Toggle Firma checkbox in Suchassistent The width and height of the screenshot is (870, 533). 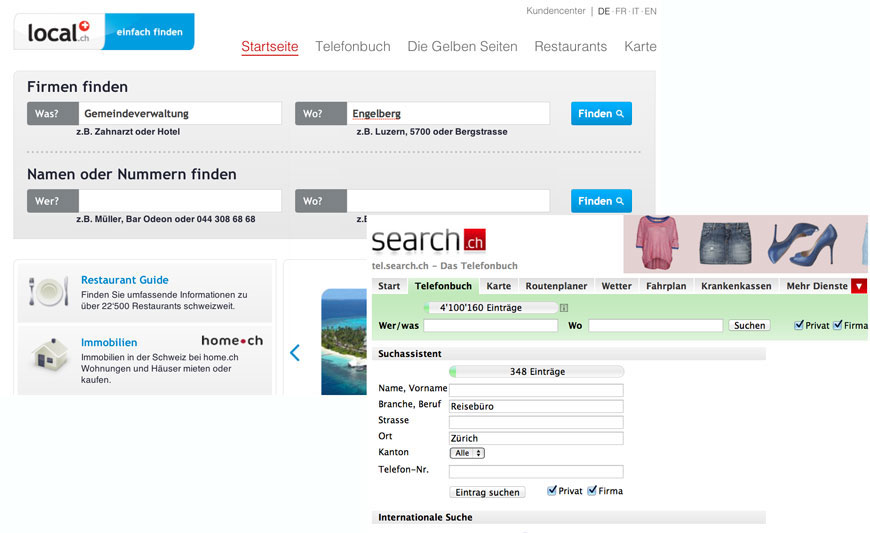[x=592, y=490]
